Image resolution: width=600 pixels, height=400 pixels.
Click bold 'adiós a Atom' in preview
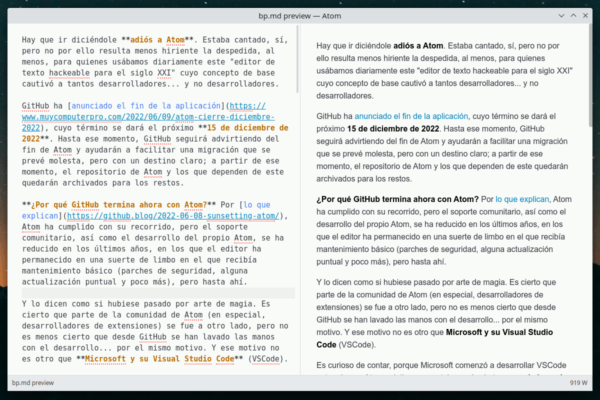(418, 46)
